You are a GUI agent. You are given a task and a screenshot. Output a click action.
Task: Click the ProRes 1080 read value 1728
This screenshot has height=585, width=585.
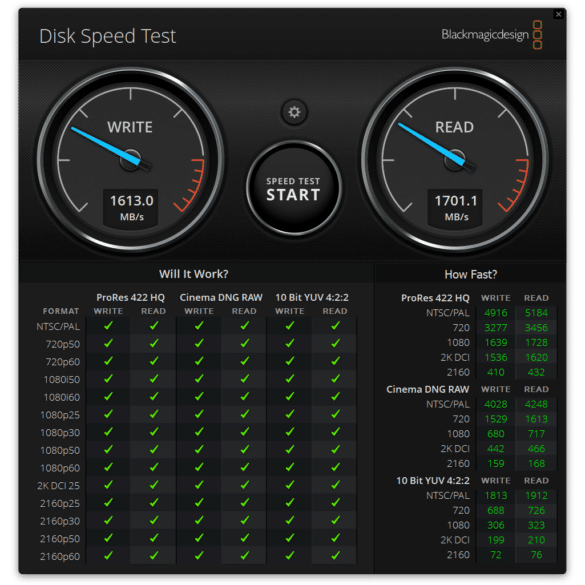(536, 342)
